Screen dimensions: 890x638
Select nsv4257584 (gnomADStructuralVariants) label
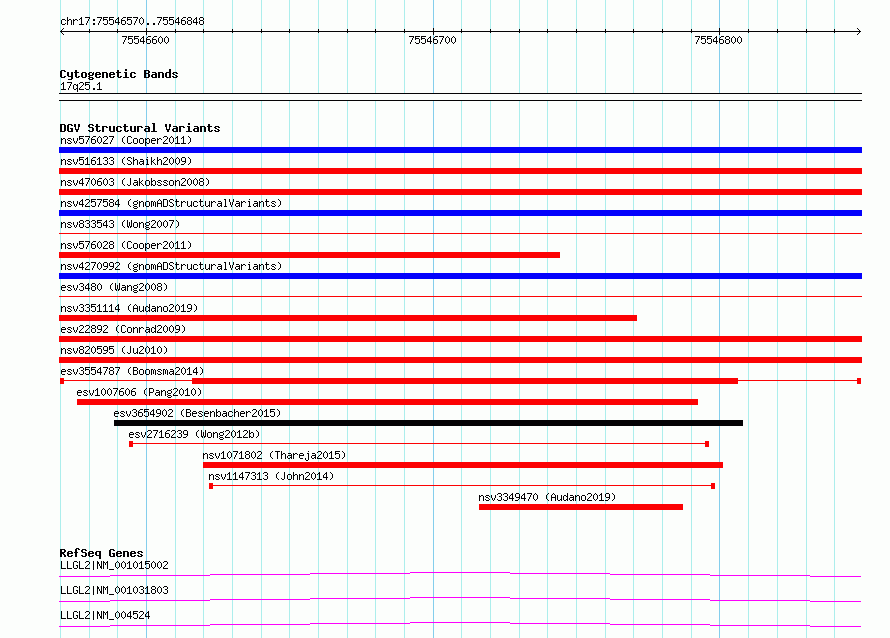tap(171, 203)
